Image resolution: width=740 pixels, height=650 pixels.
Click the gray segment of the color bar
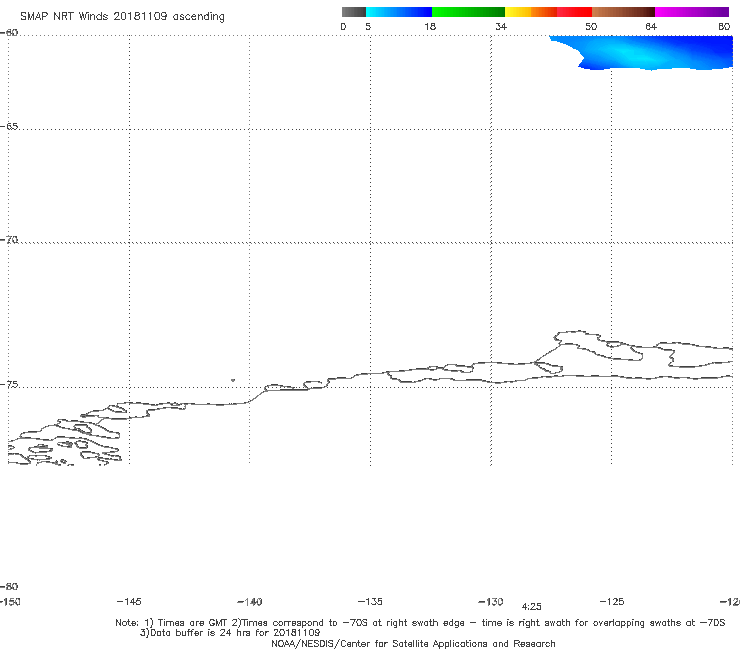coord(354,12)
